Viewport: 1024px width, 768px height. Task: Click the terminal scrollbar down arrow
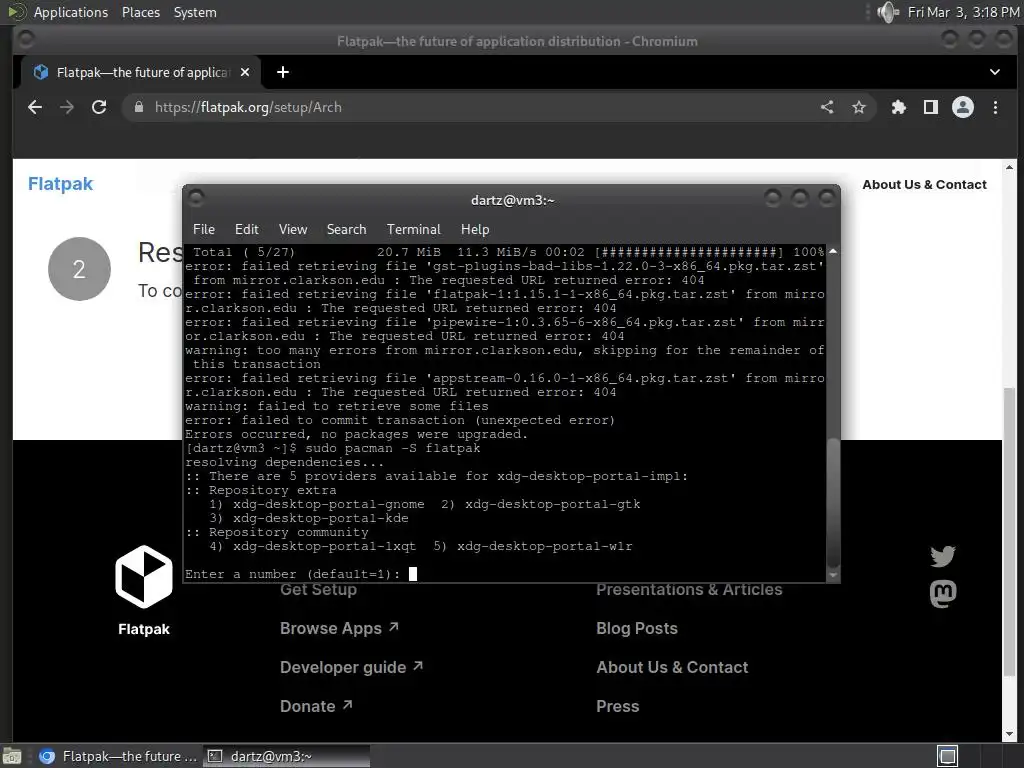point(833,575)
